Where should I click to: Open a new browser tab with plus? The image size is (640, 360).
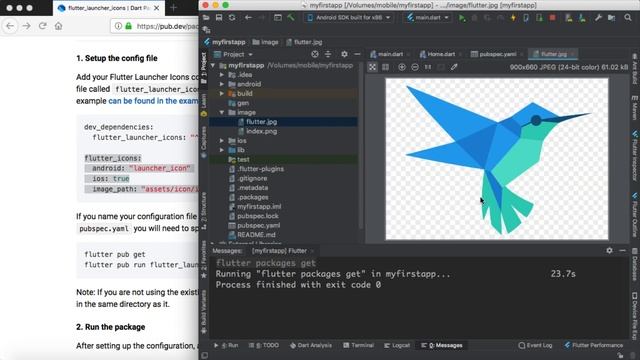(173, 8)
